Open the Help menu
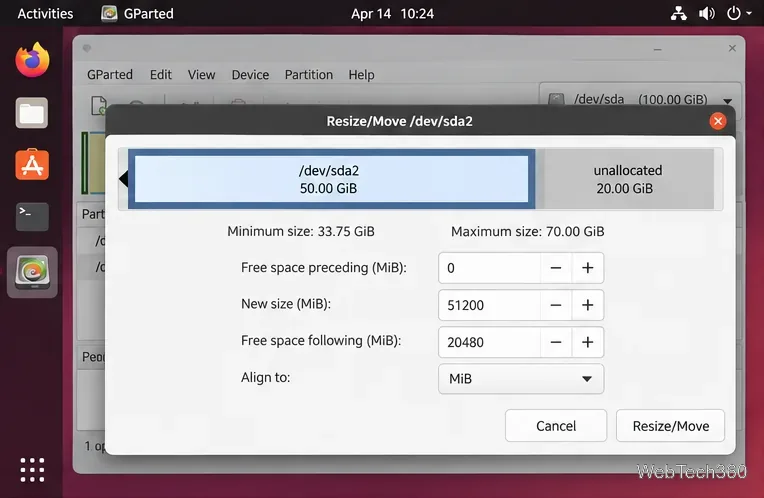764x498 pixels. [x=361, y=75]
